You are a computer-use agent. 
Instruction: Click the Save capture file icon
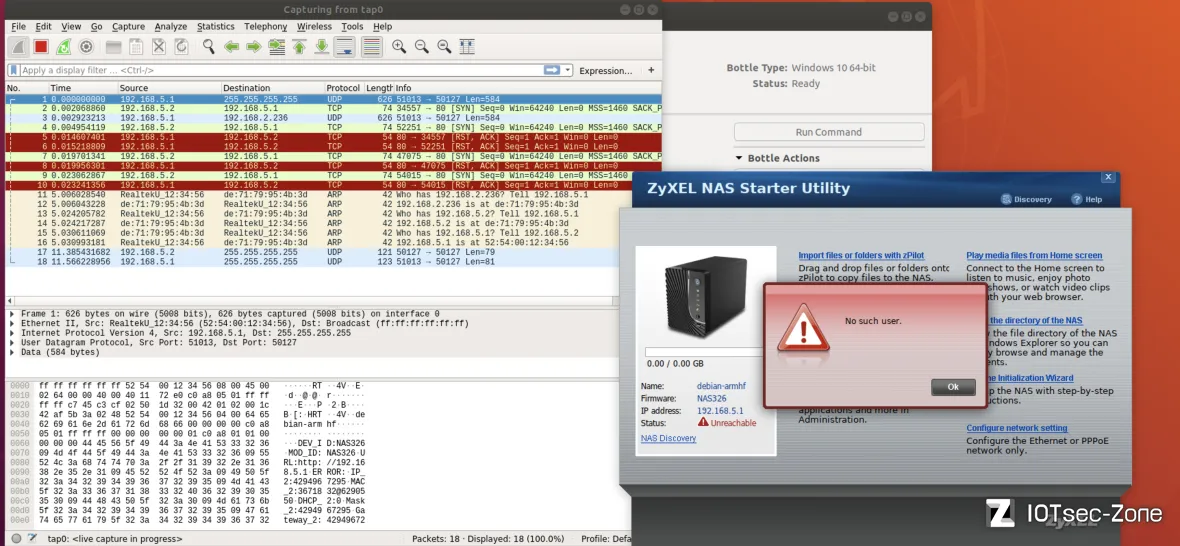point(136,47)
